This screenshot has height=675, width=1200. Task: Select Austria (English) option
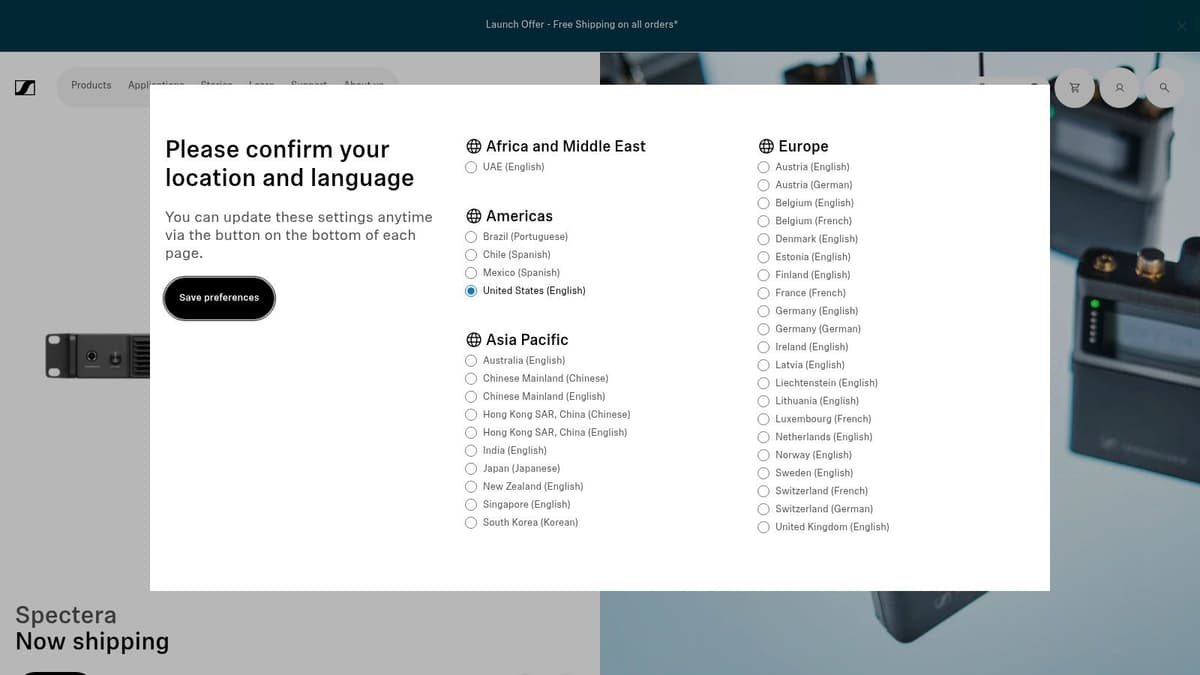tap(764, 167)
